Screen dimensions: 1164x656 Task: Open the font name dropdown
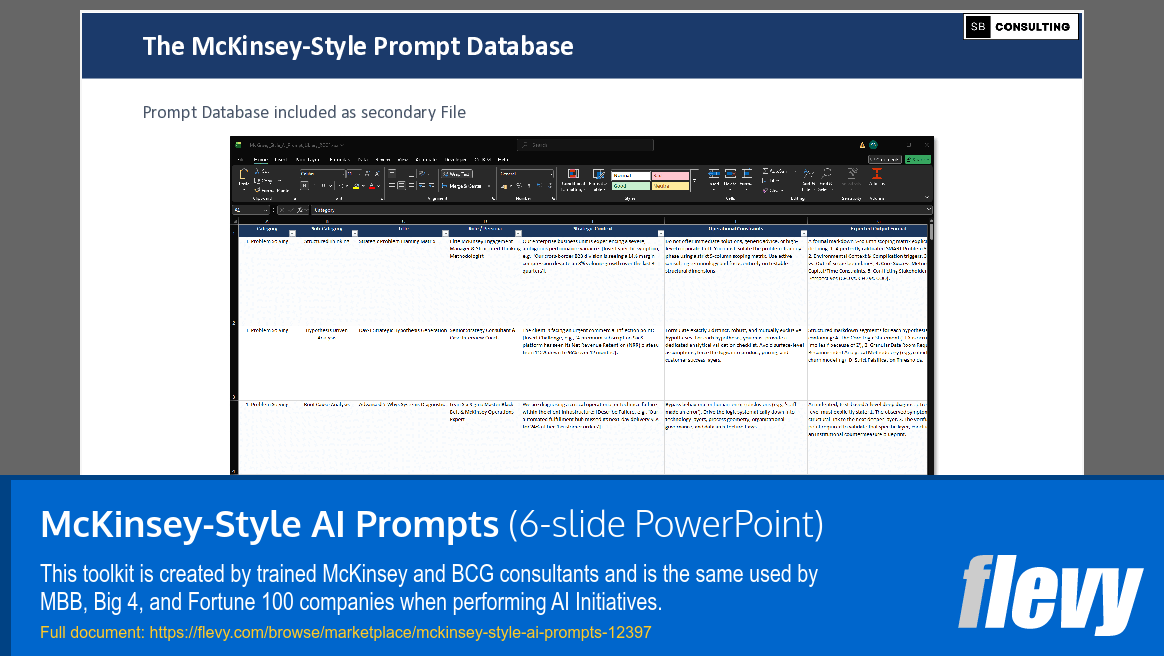point(343,174)
